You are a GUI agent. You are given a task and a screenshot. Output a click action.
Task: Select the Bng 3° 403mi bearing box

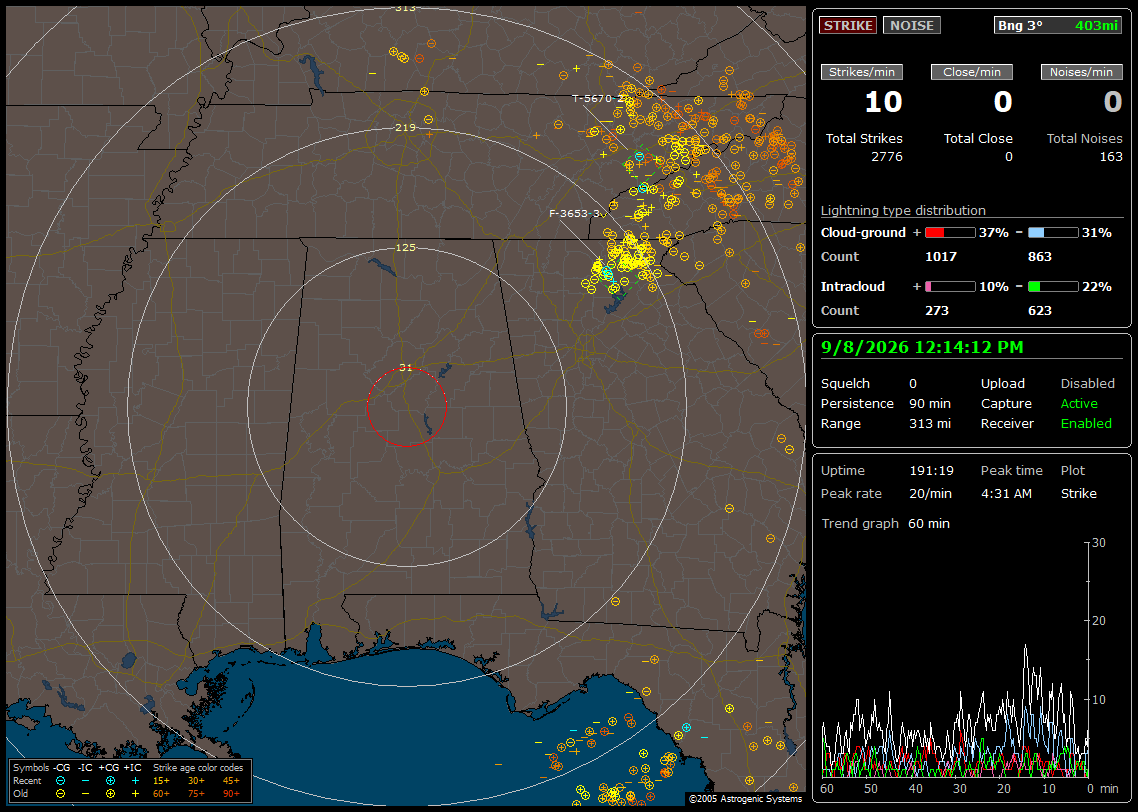coord(1057,25)
